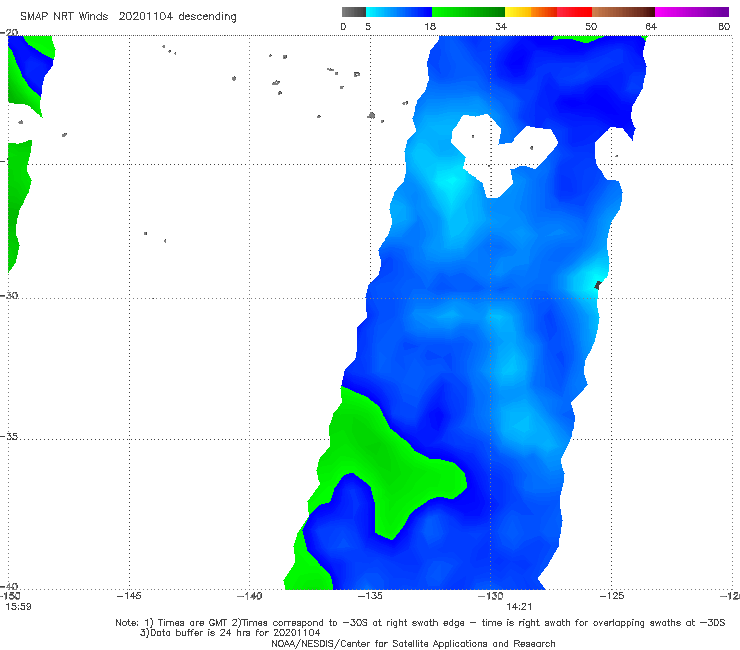Click the red segment of the color bar
Screen dimensions: 740x650
574,12
